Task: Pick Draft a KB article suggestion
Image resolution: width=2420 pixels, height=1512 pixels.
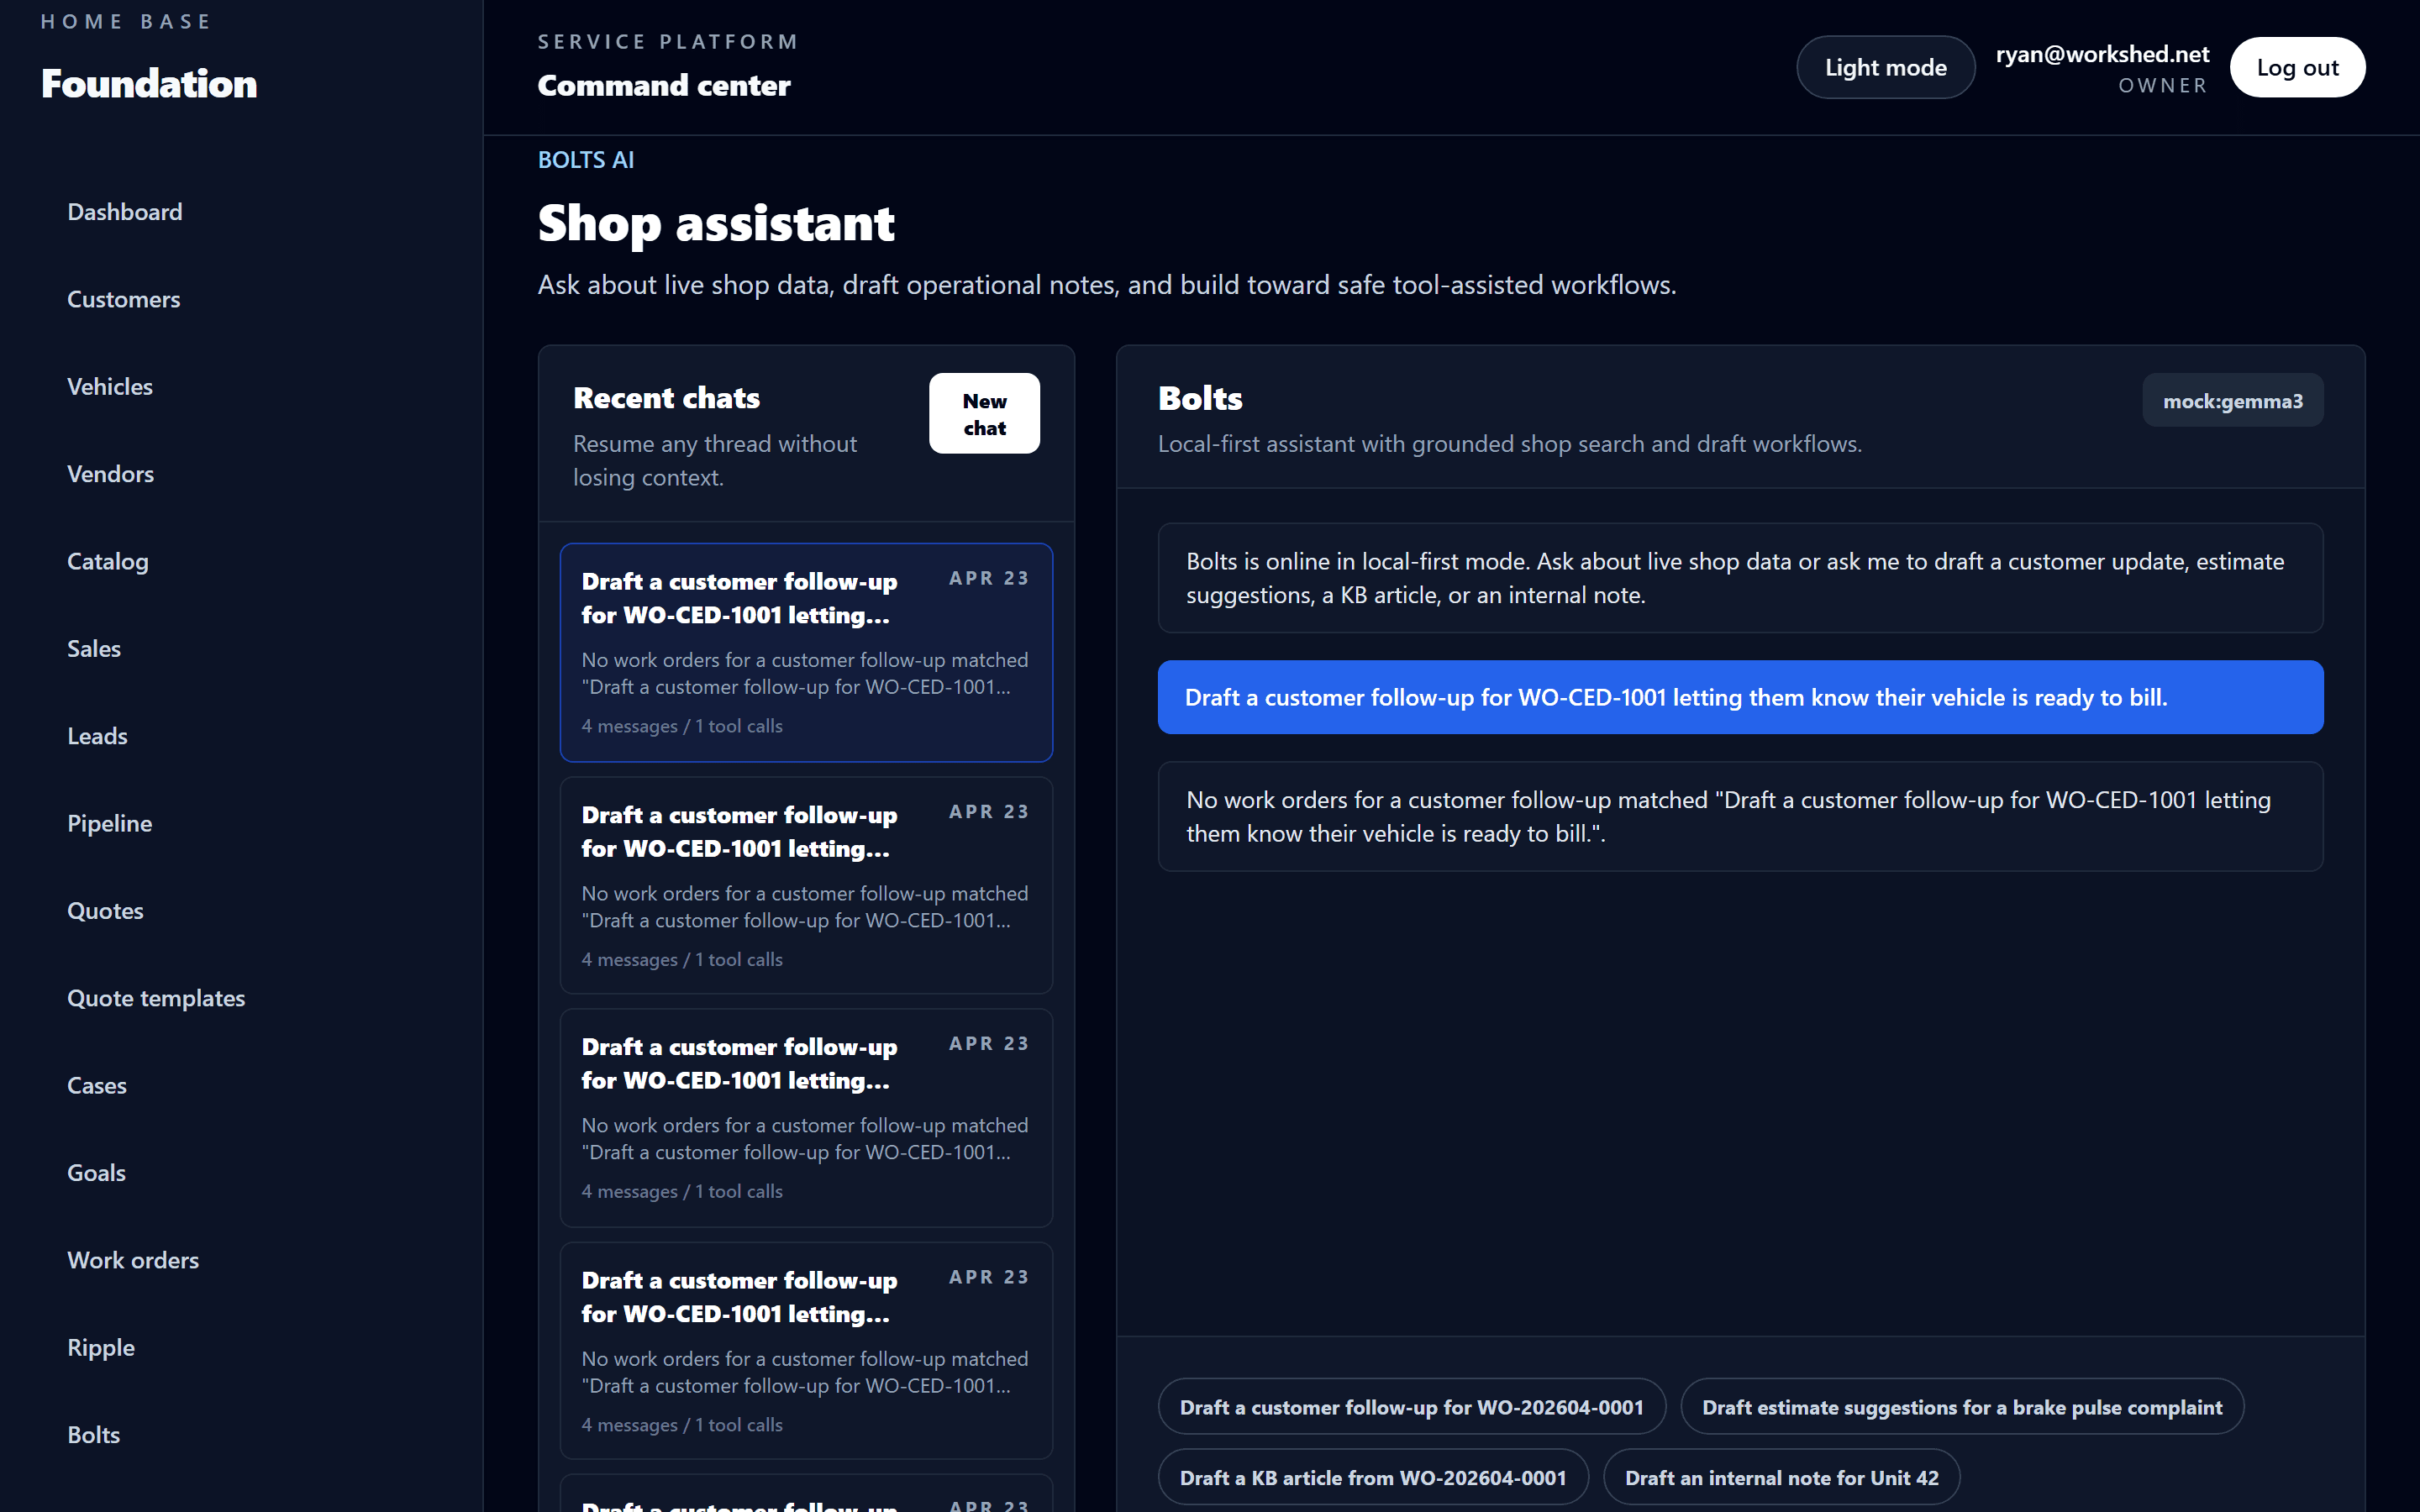Action: 1372,1477
